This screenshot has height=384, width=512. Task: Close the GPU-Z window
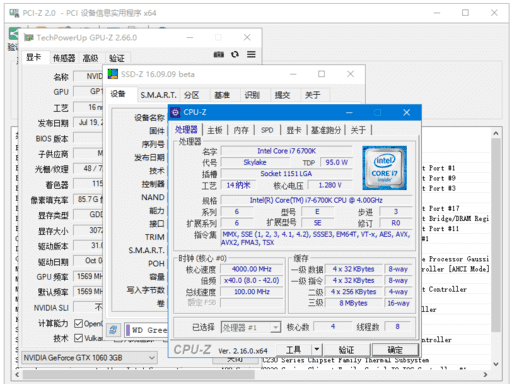(x=247, y=37)
